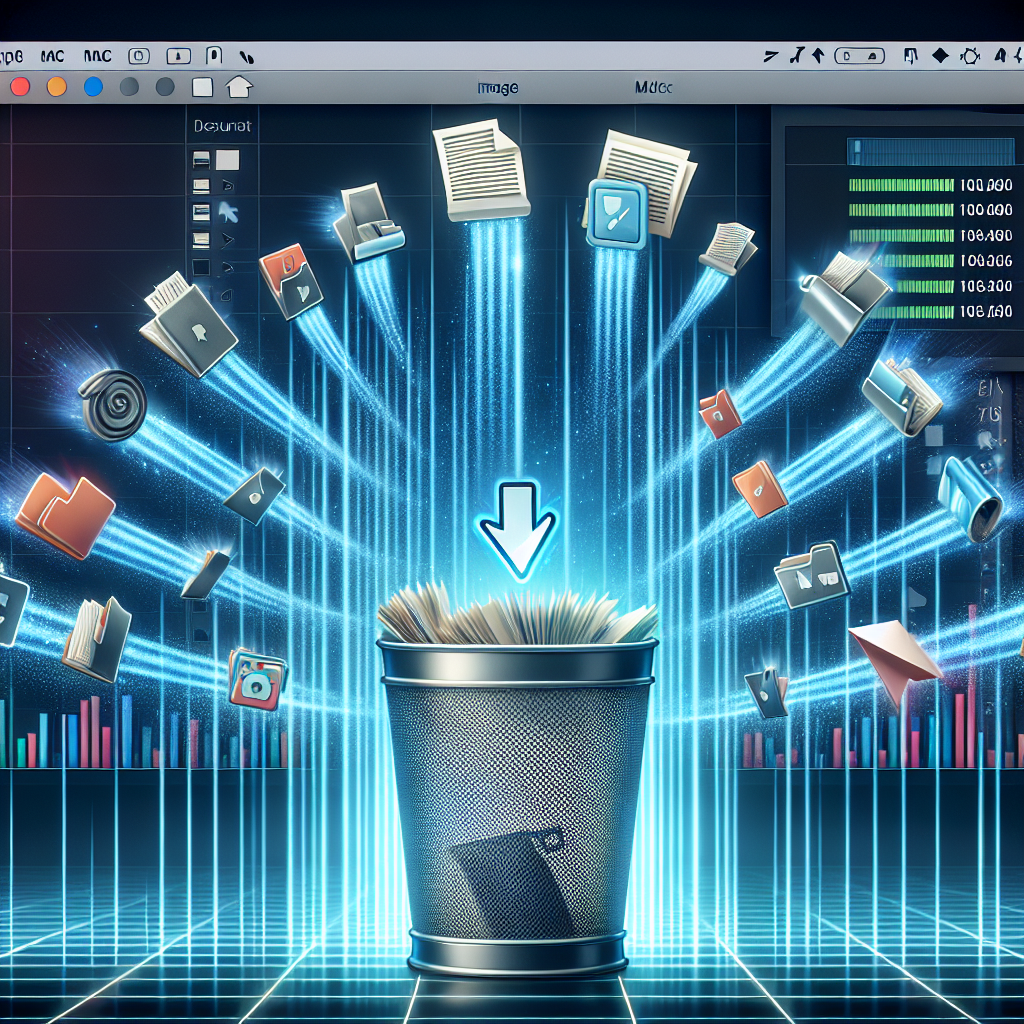The image size is (1024, 1024).
Task: Toggle the second checkbox in the sidebar list
Action: pos(201,185)
